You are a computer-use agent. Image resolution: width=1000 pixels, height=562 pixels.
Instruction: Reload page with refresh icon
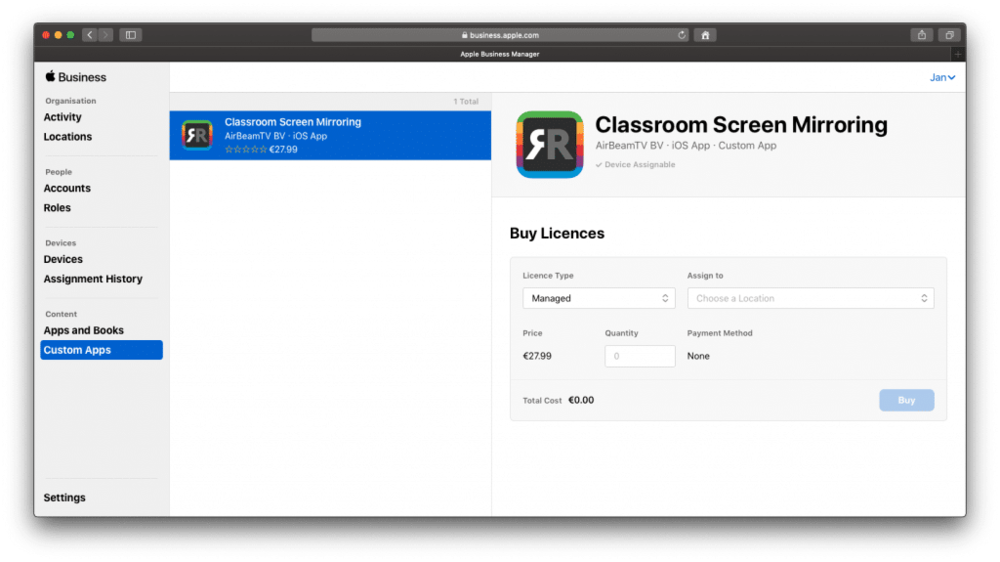click(682, 35)
